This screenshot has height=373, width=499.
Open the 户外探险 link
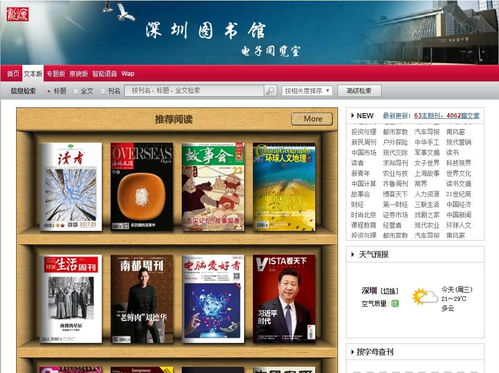click(395, 142)
